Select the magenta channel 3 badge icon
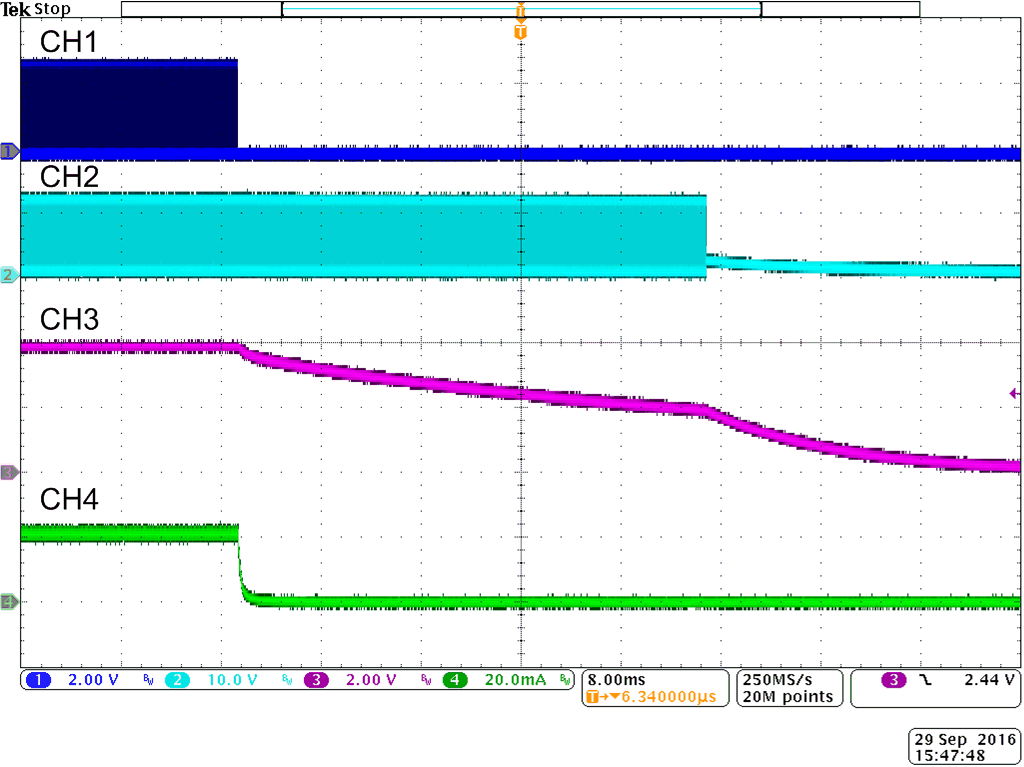This screenshot has width=1024, height=767. tap(316, 680)
